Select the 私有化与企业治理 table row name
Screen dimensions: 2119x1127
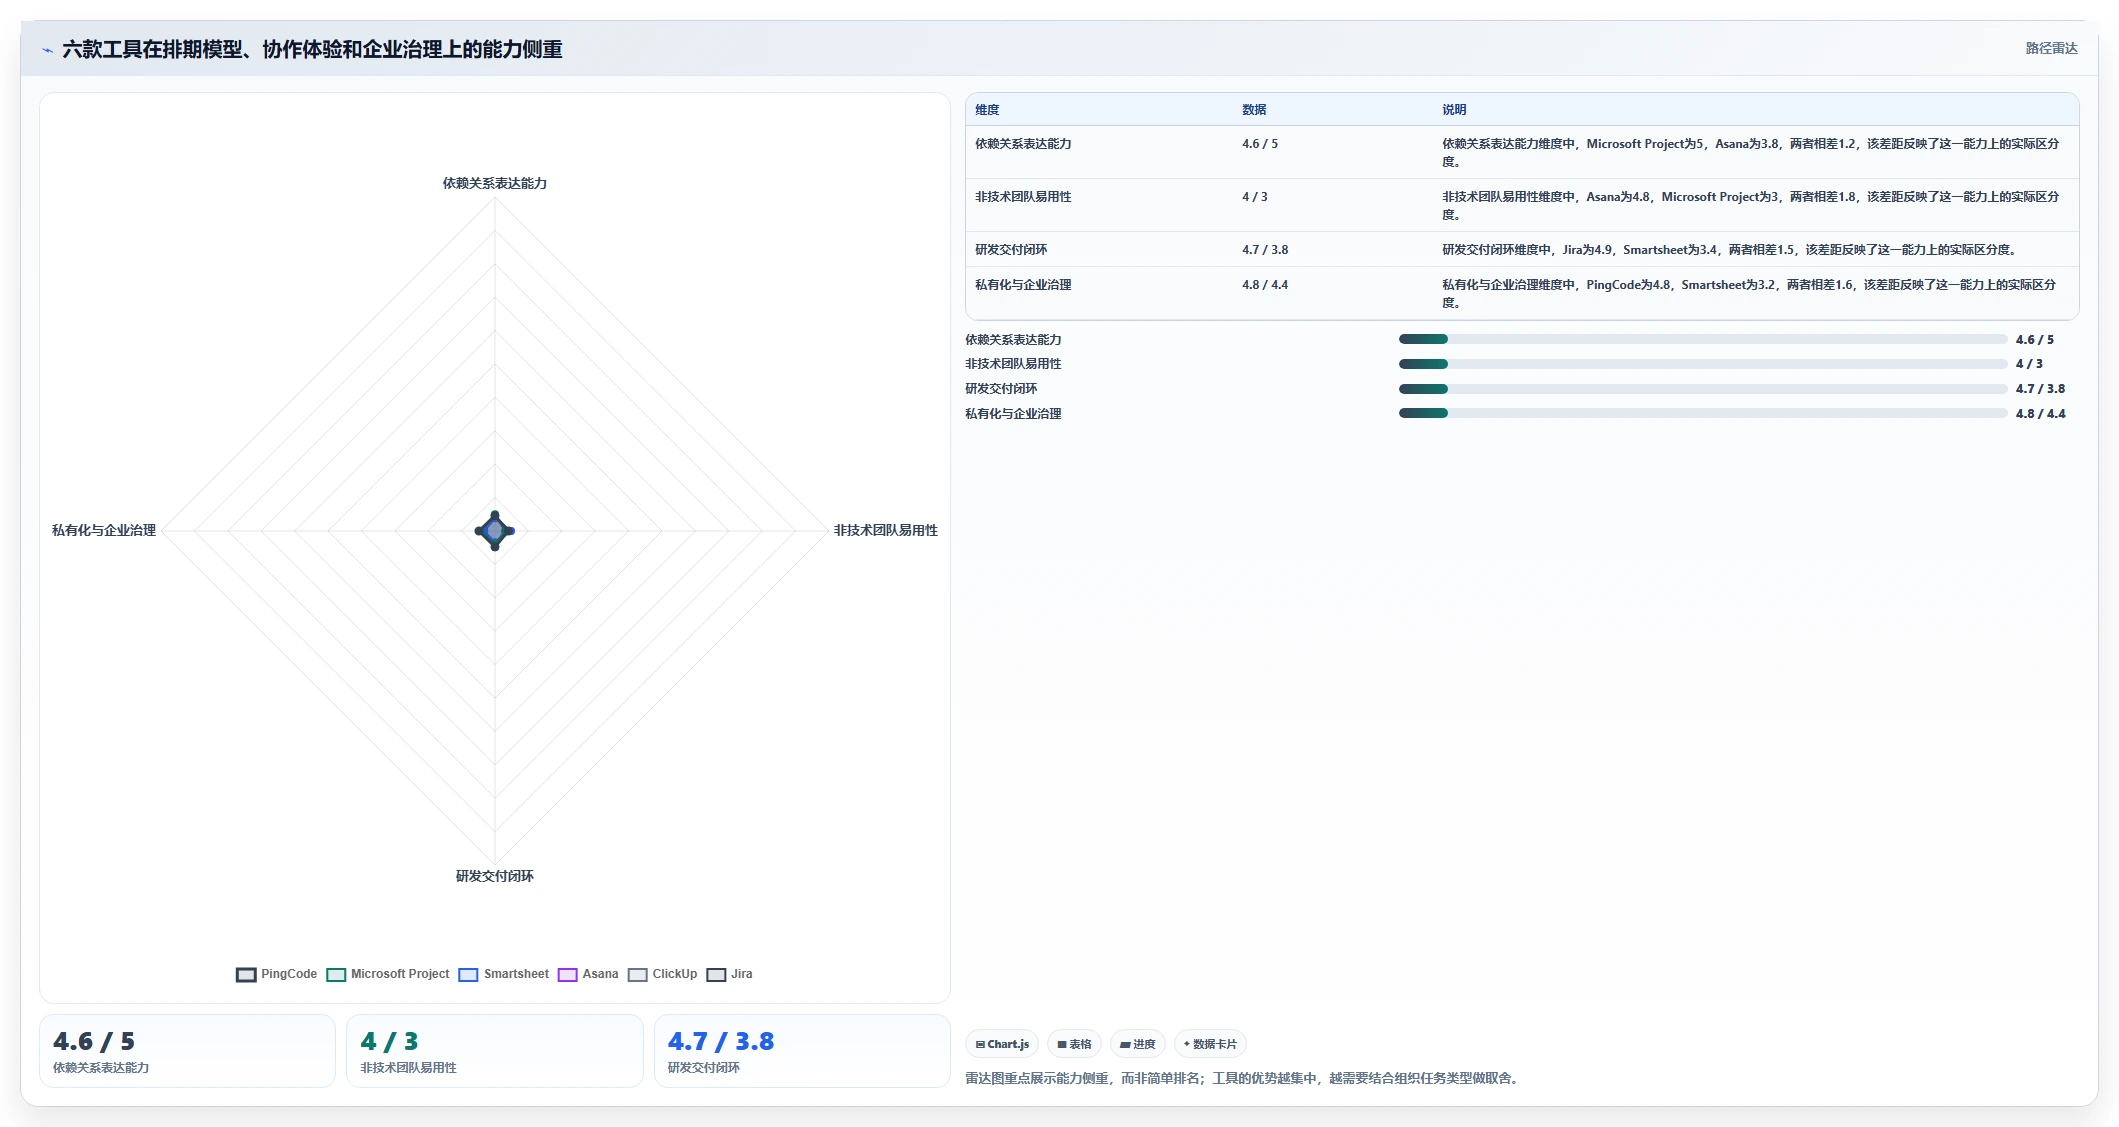click(x=1023, y=285)
